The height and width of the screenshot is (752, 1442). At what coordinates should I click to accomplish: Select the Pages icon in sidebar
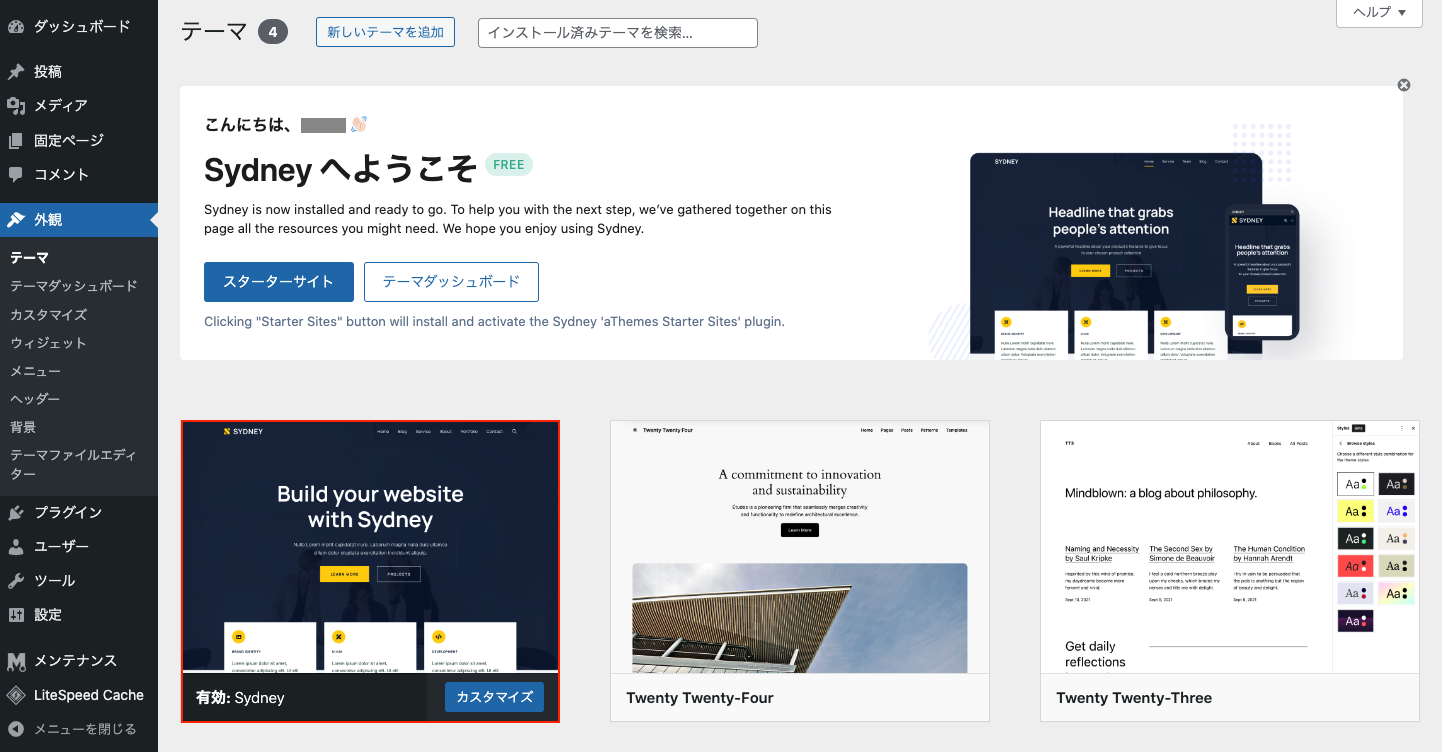pyautogui.click(x=16, y=141)
